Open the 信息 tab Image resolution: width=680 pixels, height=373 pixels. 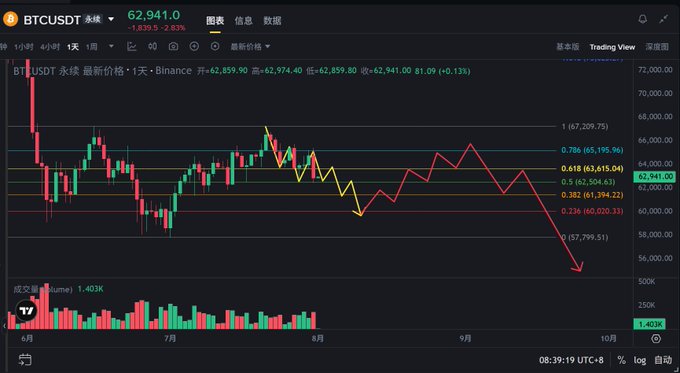(x=244, y=20)
